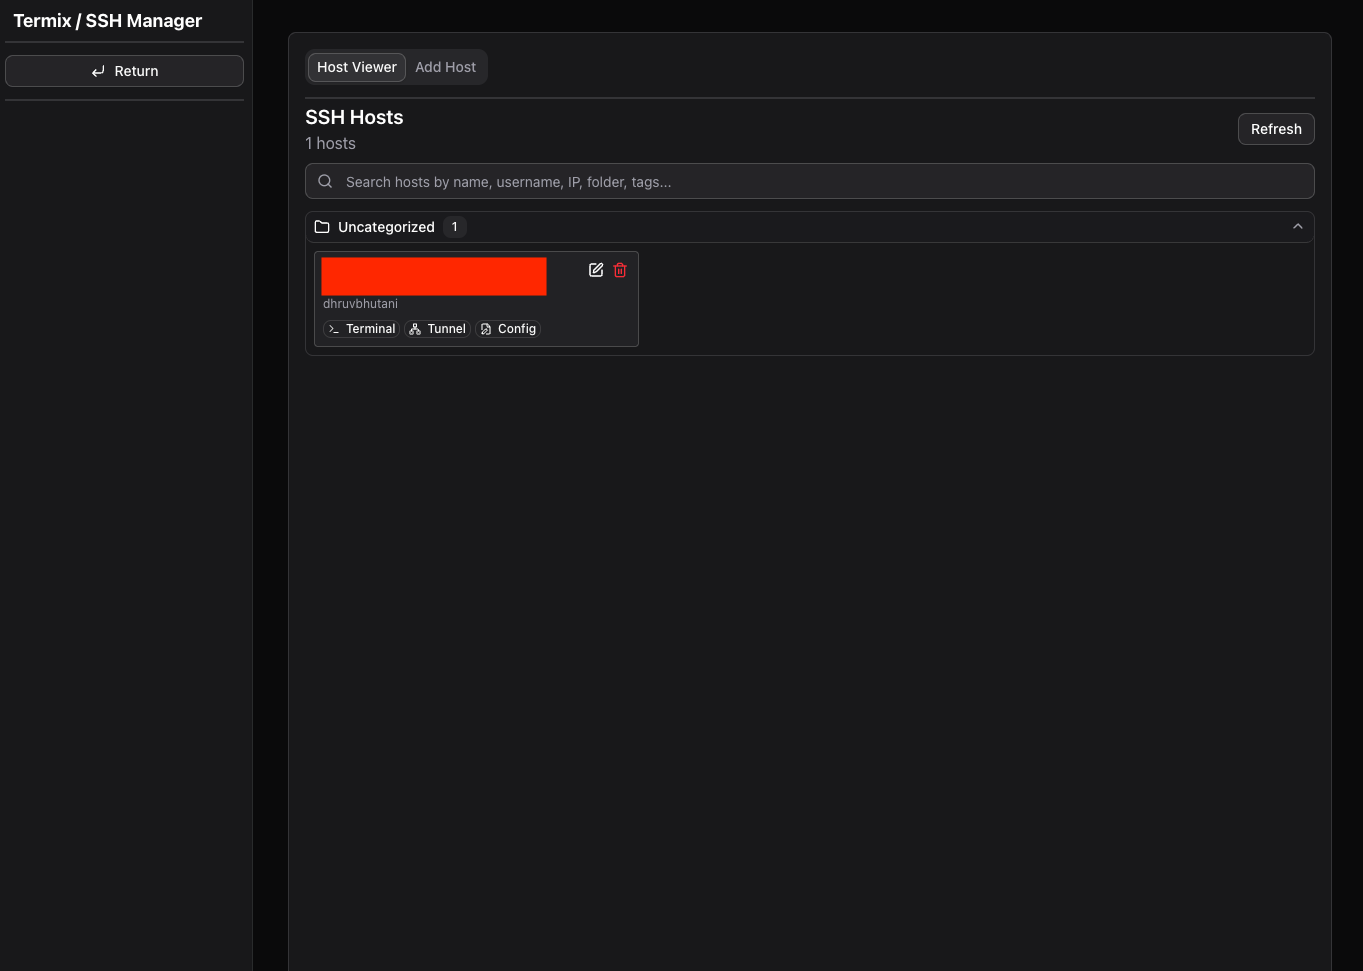Return to the main Termix screen
Screen dimensions: 1363x971
[124, 71]
